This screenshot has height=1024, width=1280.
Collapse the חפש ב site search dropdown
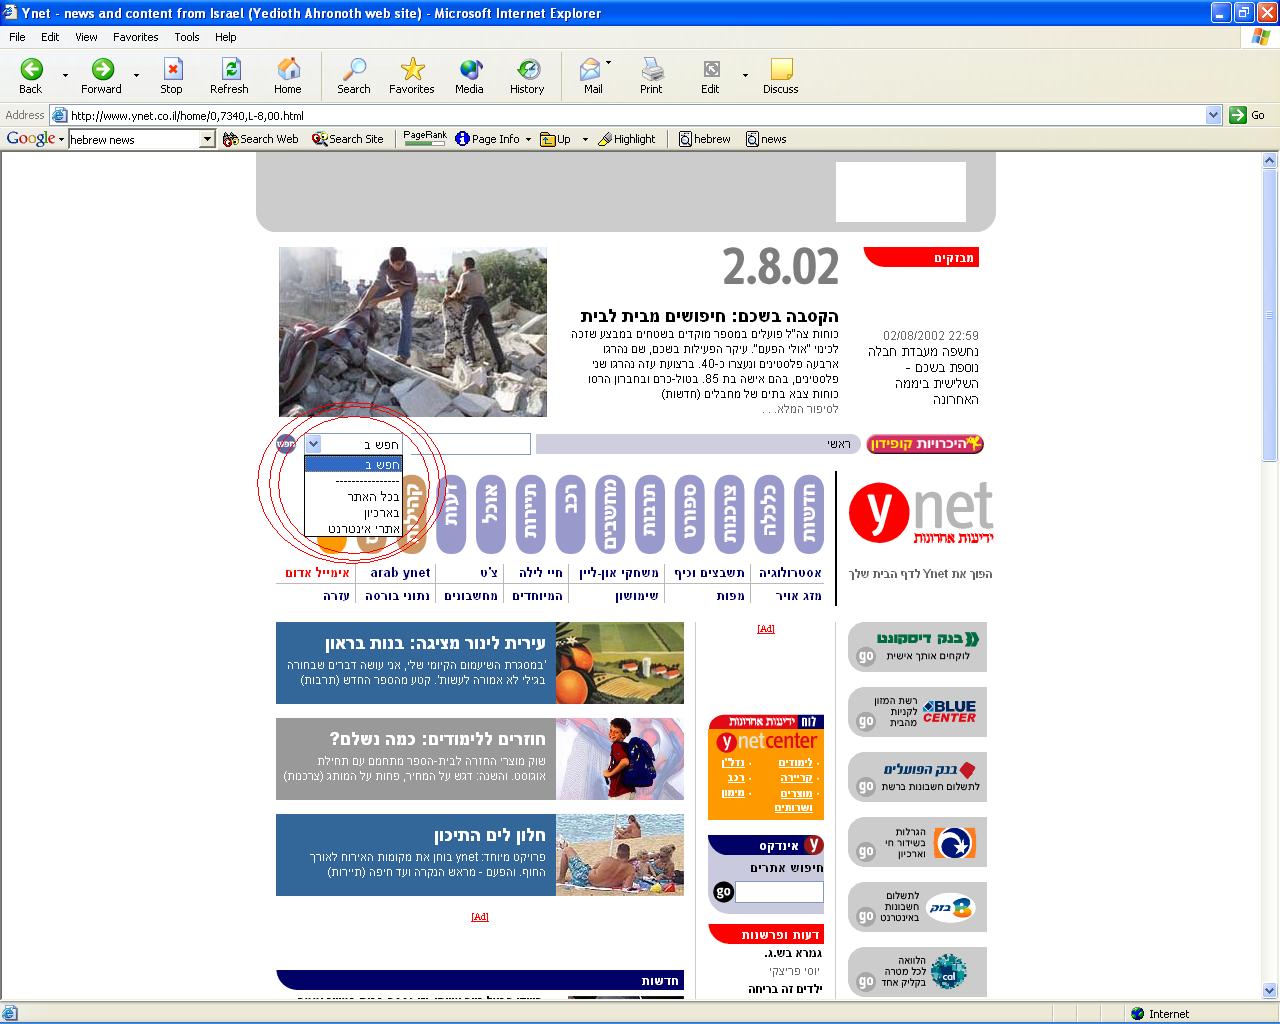(313, 444)
